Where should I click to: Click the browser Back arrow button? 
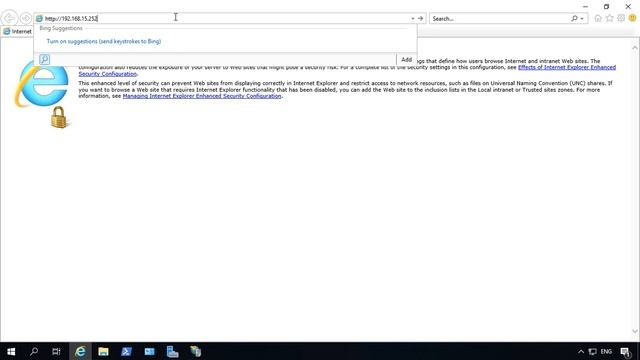(9, 18)
